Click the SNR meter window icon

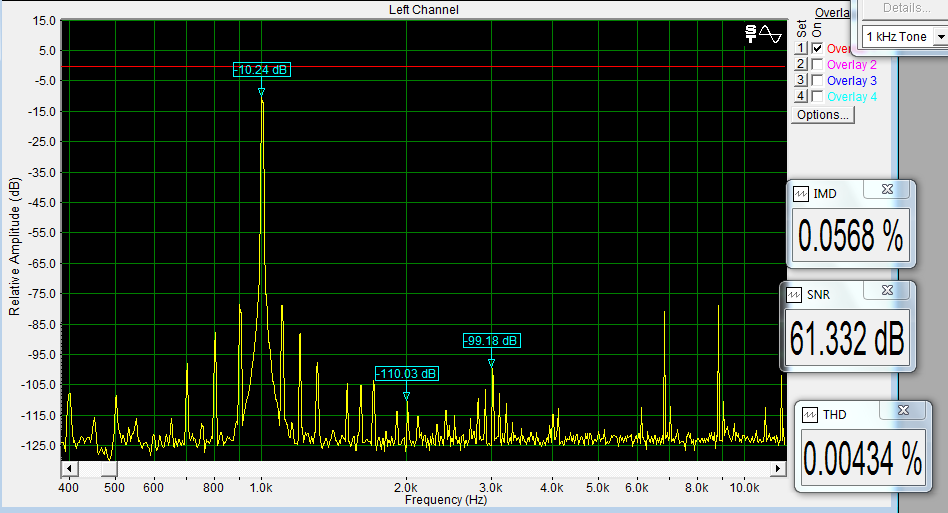pyautogui.click(x=793, y=295)
